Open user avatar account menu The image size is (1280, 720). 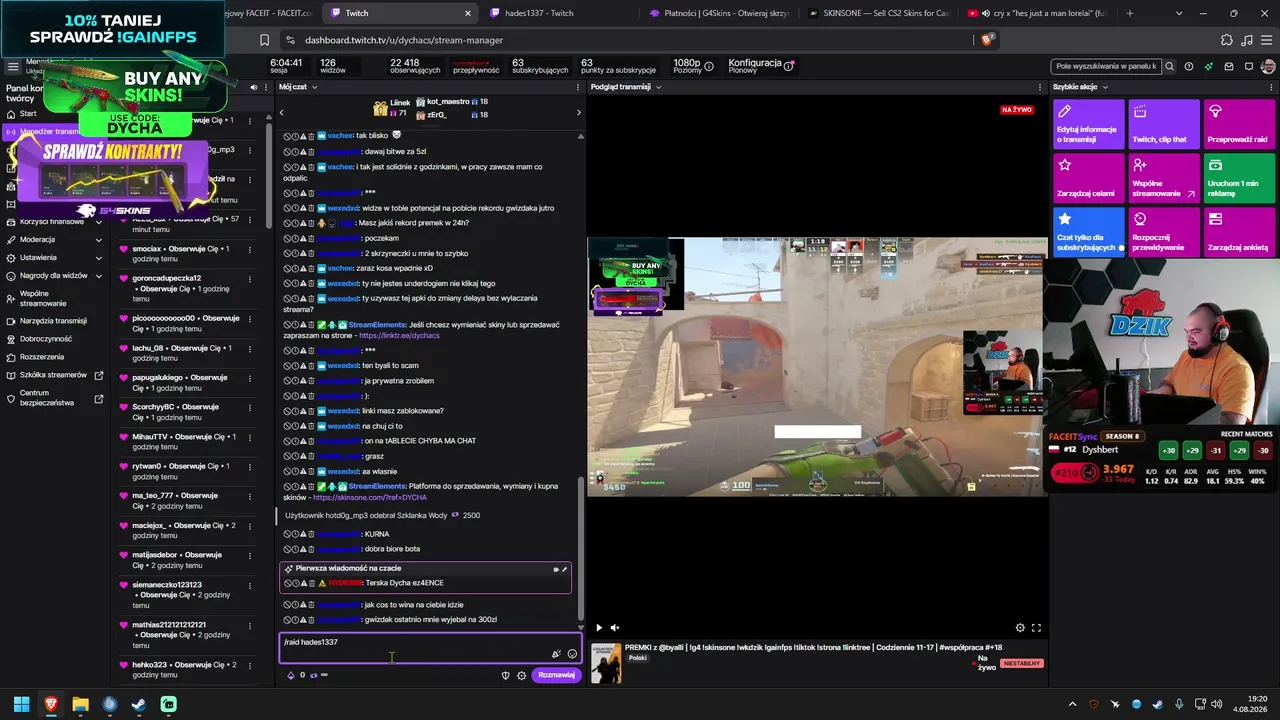[x=1269, y=66]
